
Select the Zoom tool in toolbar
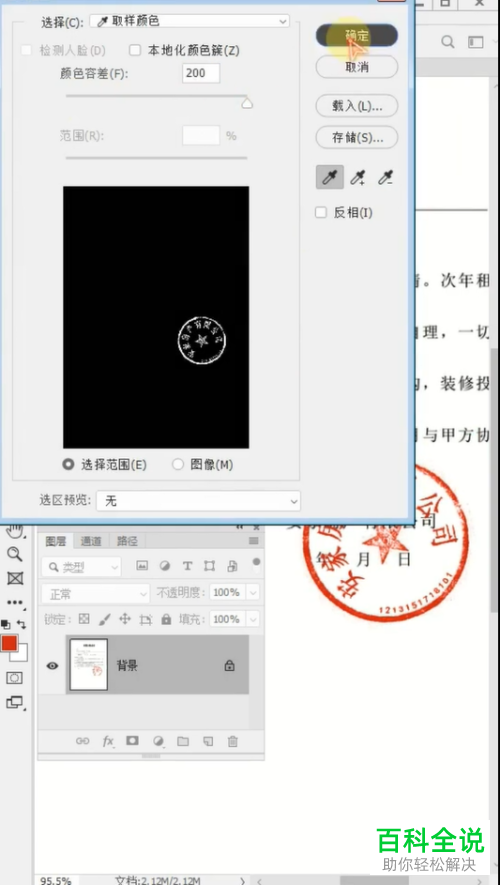click(15, 554)
